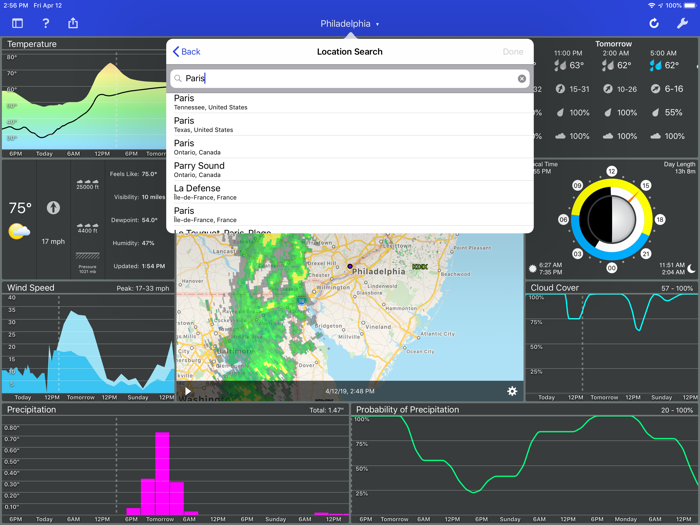Open the sidebar panel icon
This screenshot has height=525, width=700.
pyautogui.click(x=17, y=23)
